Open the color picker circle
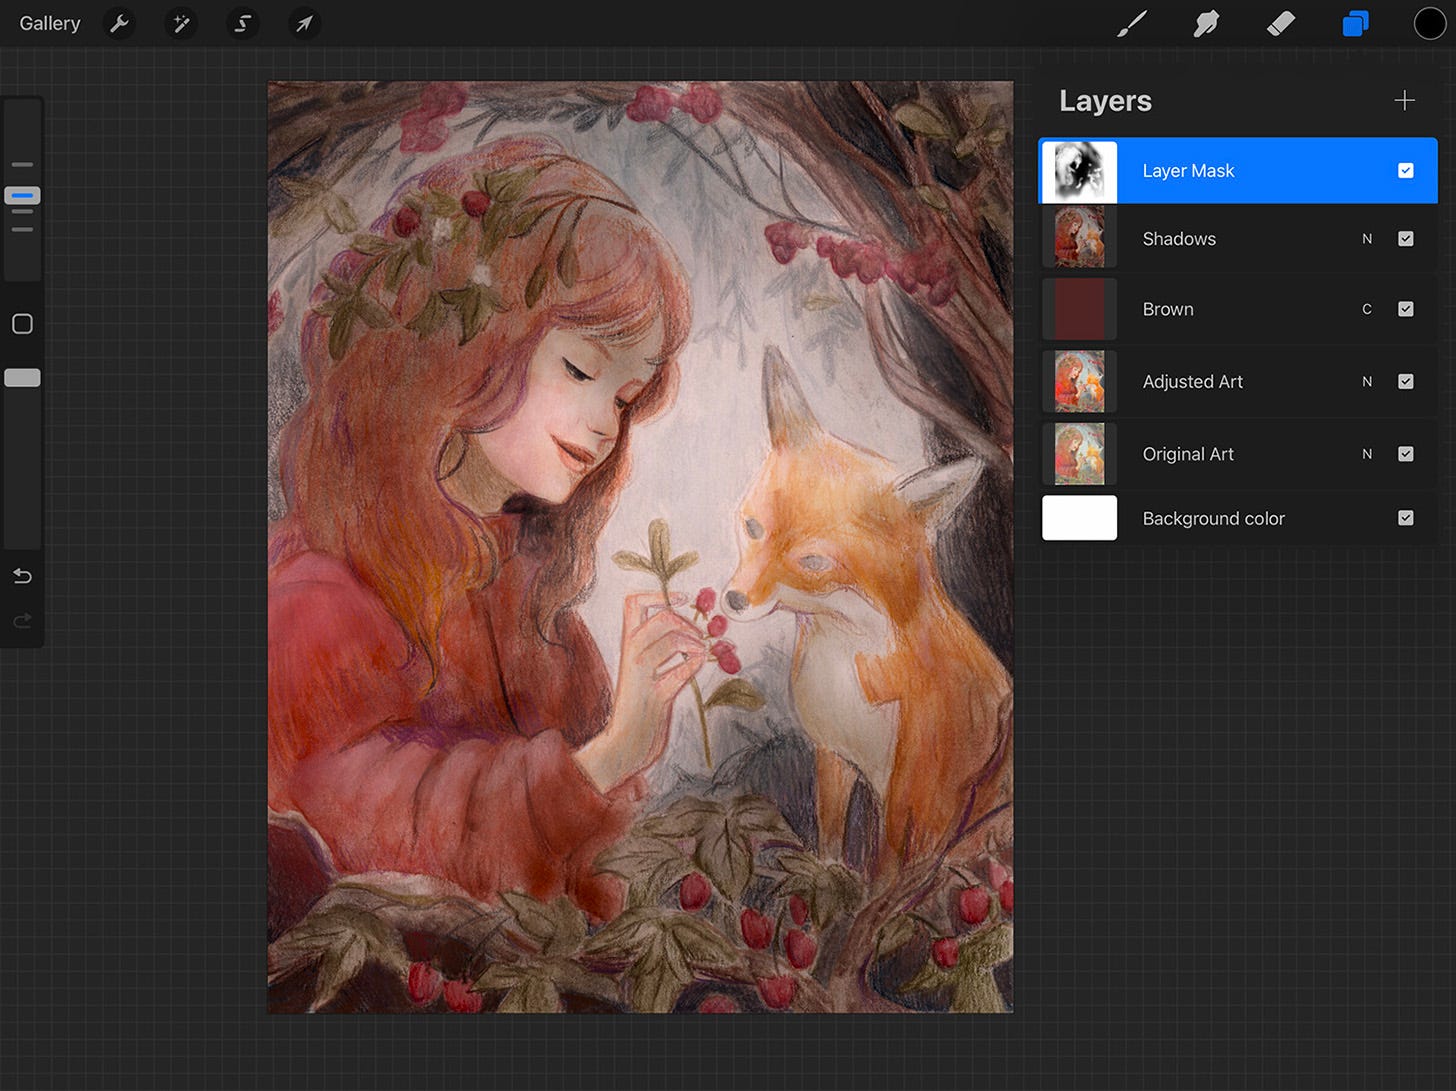Viewport: 1456px width, 1091px height. (x=1430, y=23)
